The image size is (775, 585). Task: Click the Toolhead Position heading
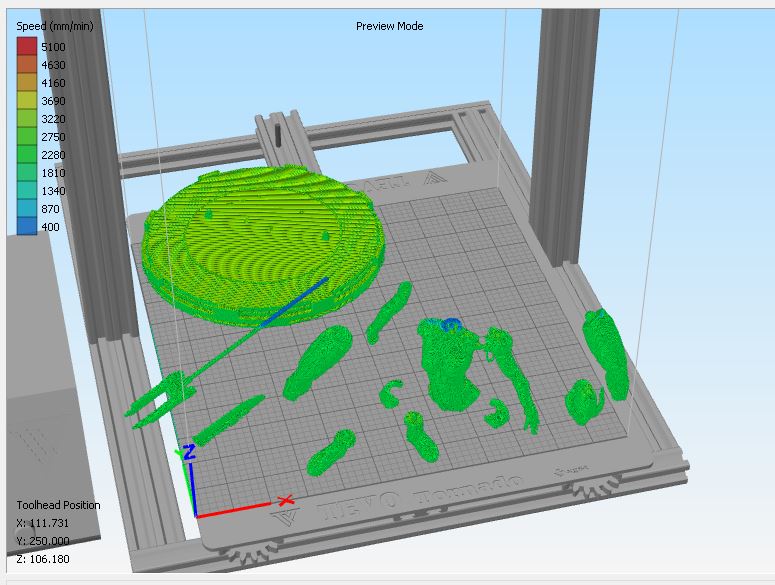coord(58,505)
